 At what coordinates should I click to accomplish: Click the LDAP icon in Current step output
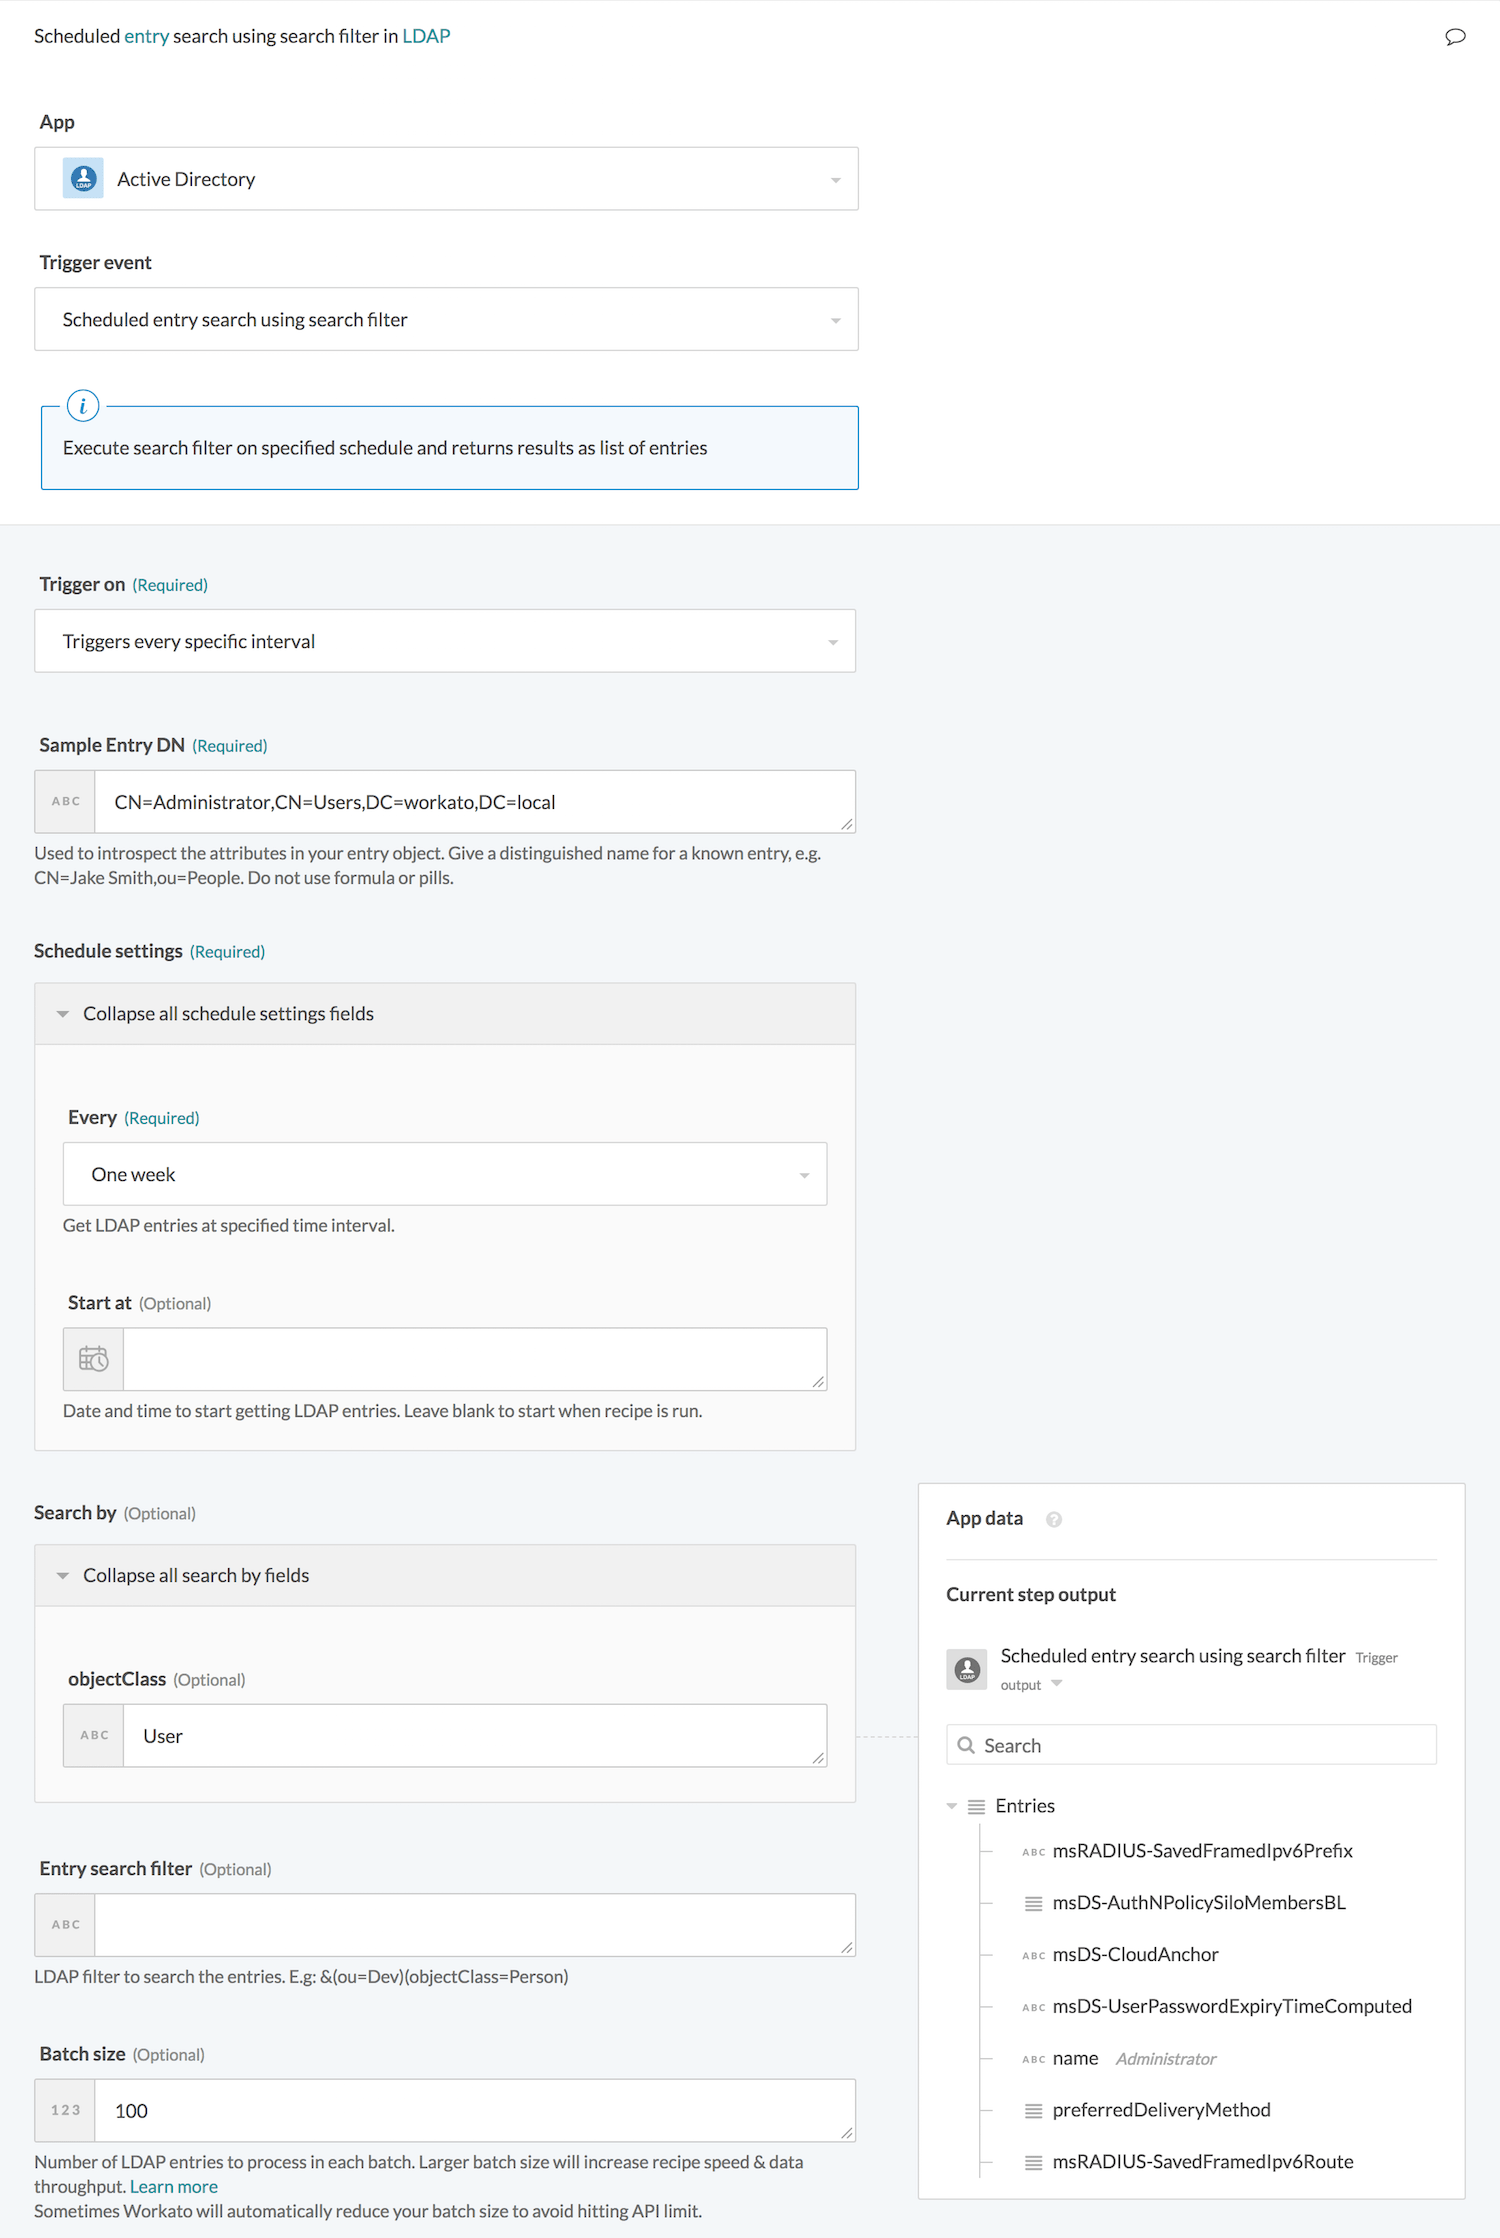tap(966, 1668)
